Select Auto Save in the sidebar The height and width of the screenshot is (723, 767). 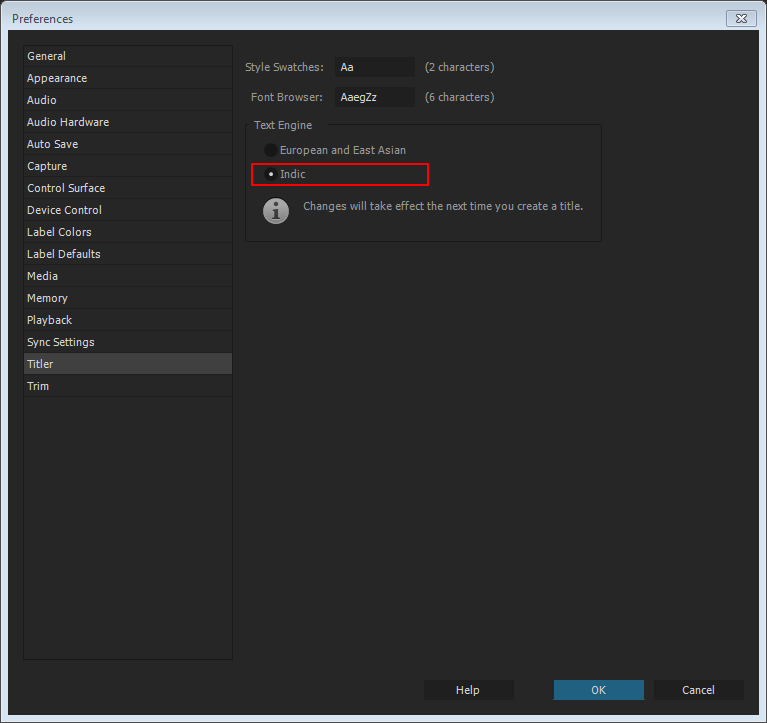52,144
